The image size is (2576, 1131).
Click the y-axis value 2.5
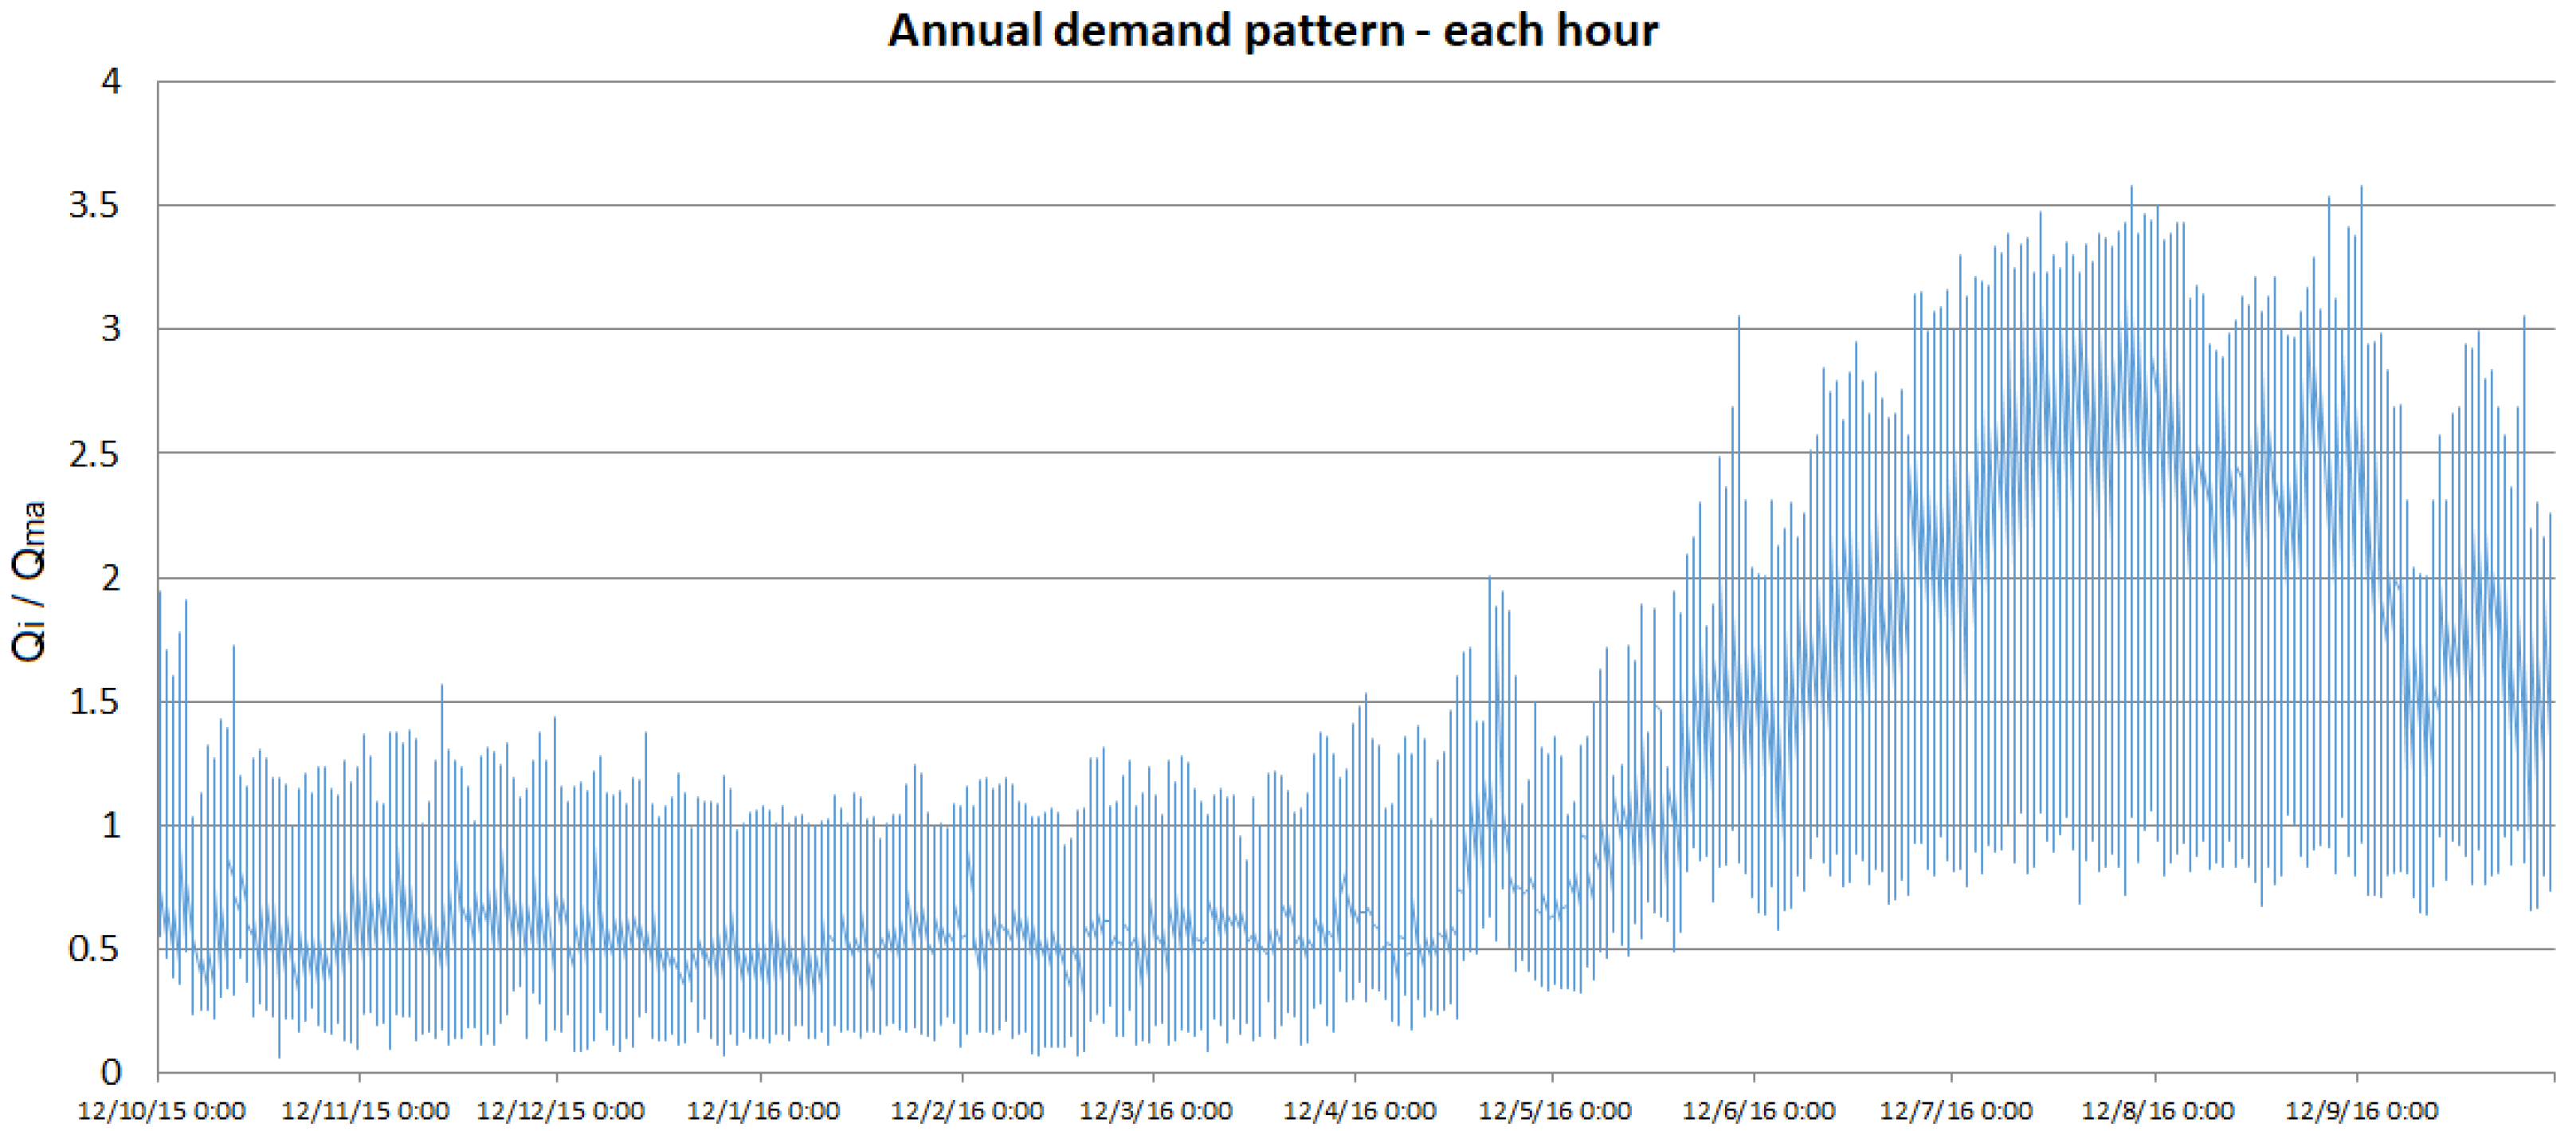point(93,454)
